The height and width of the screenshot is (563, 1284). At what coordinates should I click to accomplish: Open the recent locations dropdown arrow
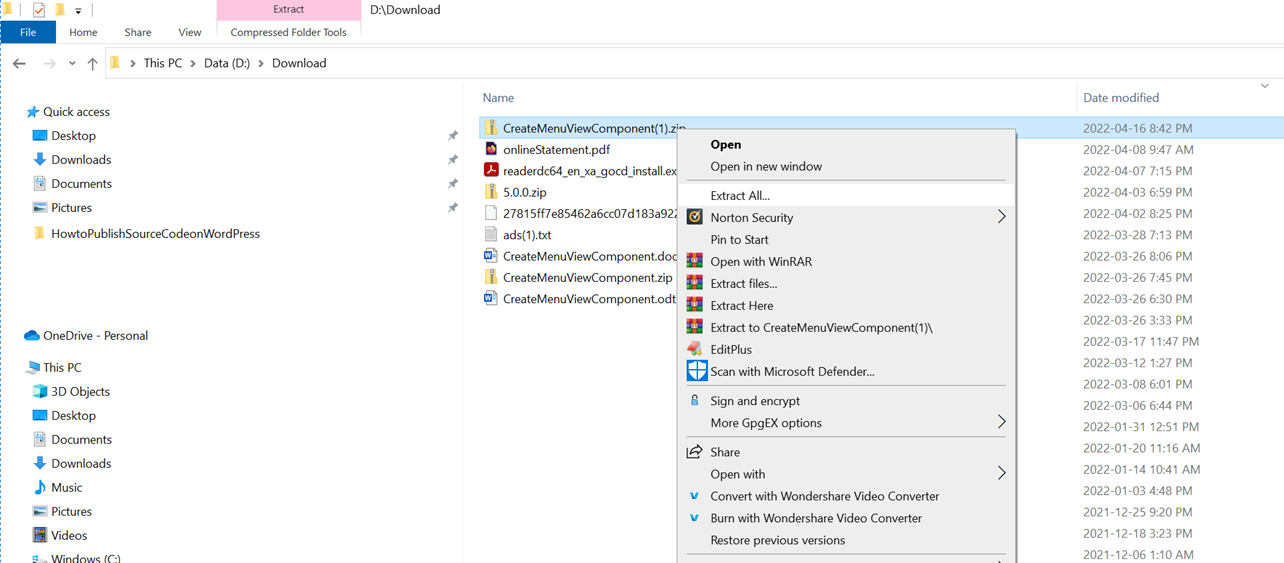coord(72,64)
